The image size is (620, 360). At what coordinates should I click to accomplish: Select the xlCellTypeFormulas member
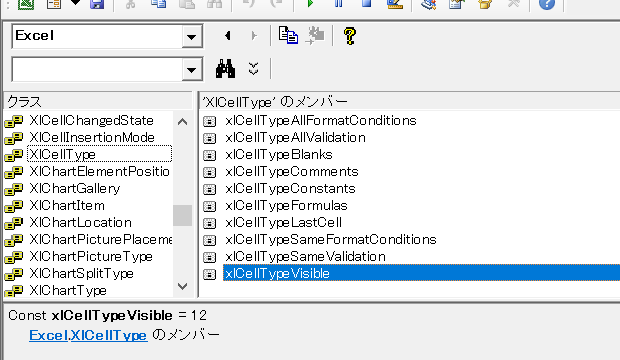point(286,205)
